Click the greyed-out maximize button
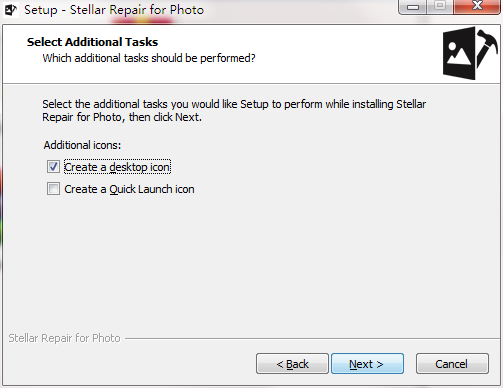 pyautogui.click(x=440, y=6)
